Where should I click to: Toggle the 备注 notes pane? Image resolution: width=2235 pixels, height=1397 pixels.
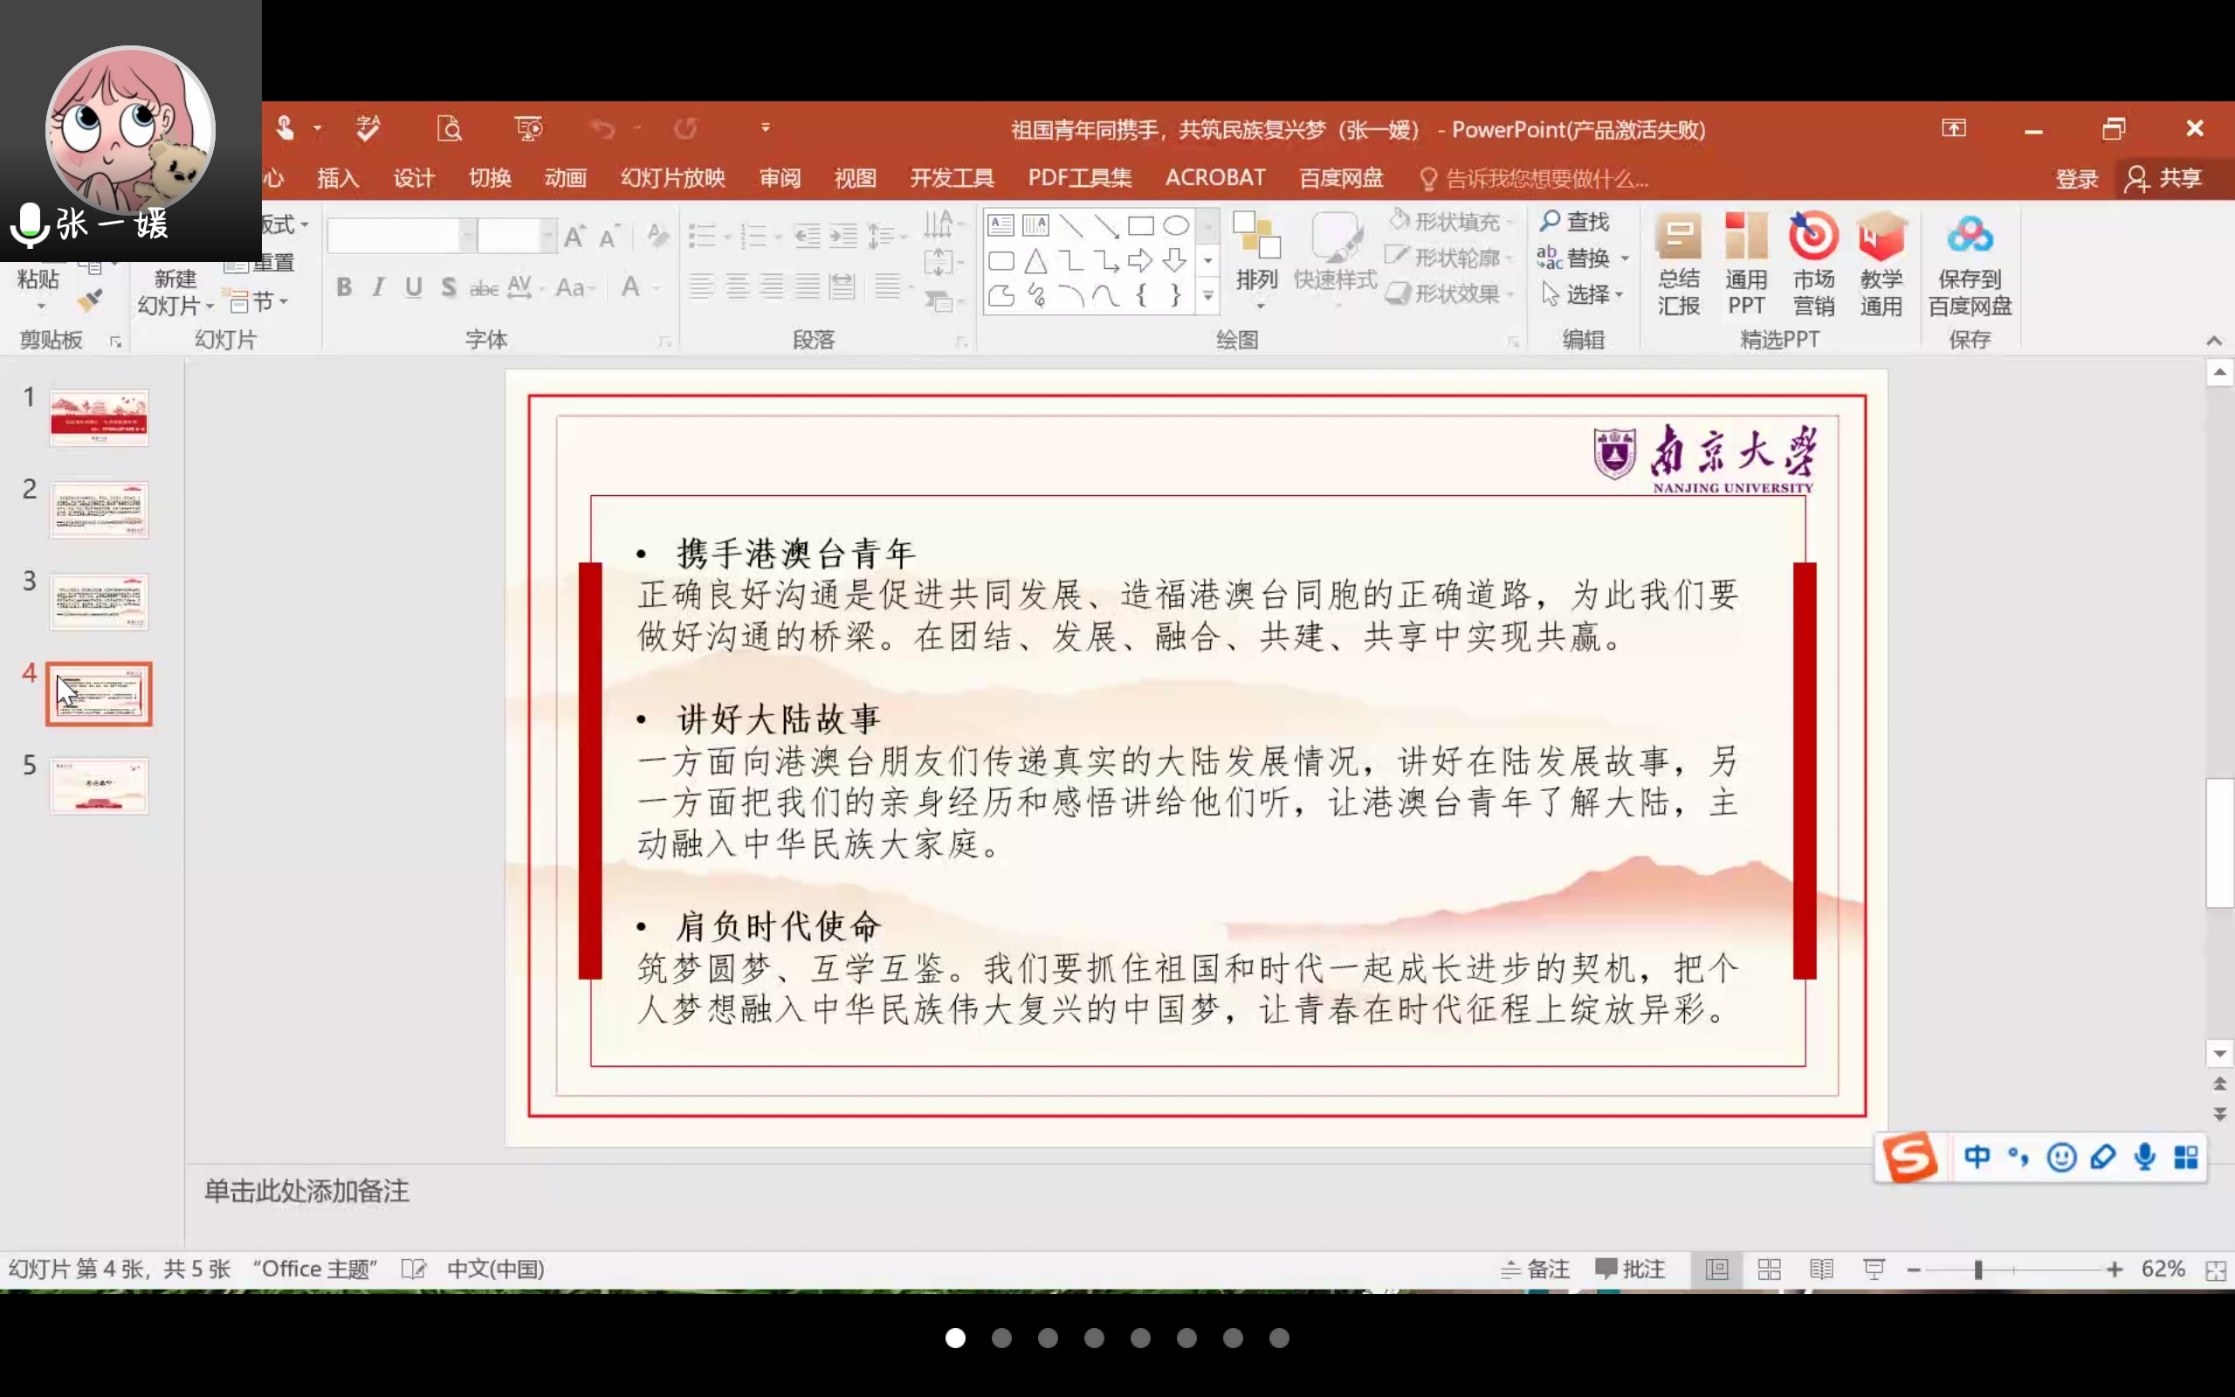pos(1535,1269)
